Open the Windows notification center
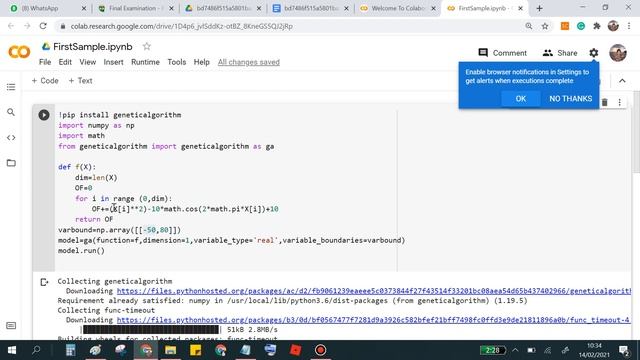 (624, 350)
